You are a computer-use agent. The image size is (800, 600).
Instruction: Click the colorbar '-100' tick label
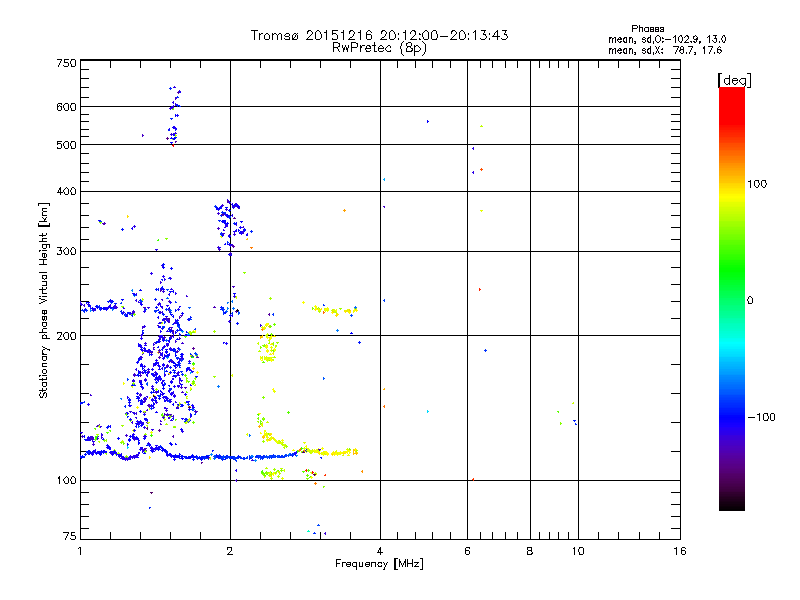tap(761, 417)
